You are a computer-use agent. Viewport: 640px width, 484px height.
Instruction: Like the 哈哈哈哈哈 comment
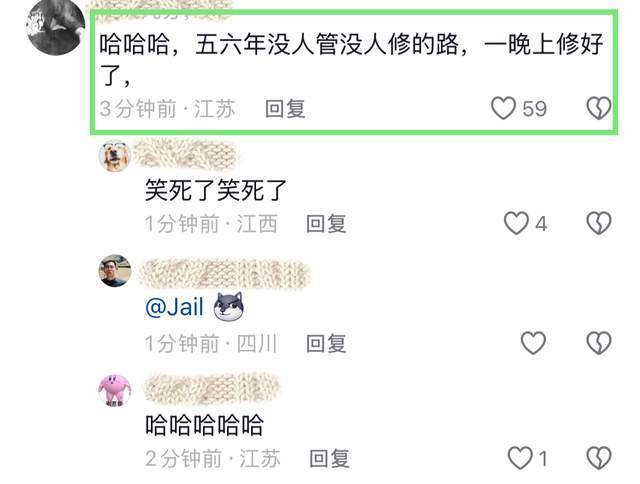tap(520, 457)
